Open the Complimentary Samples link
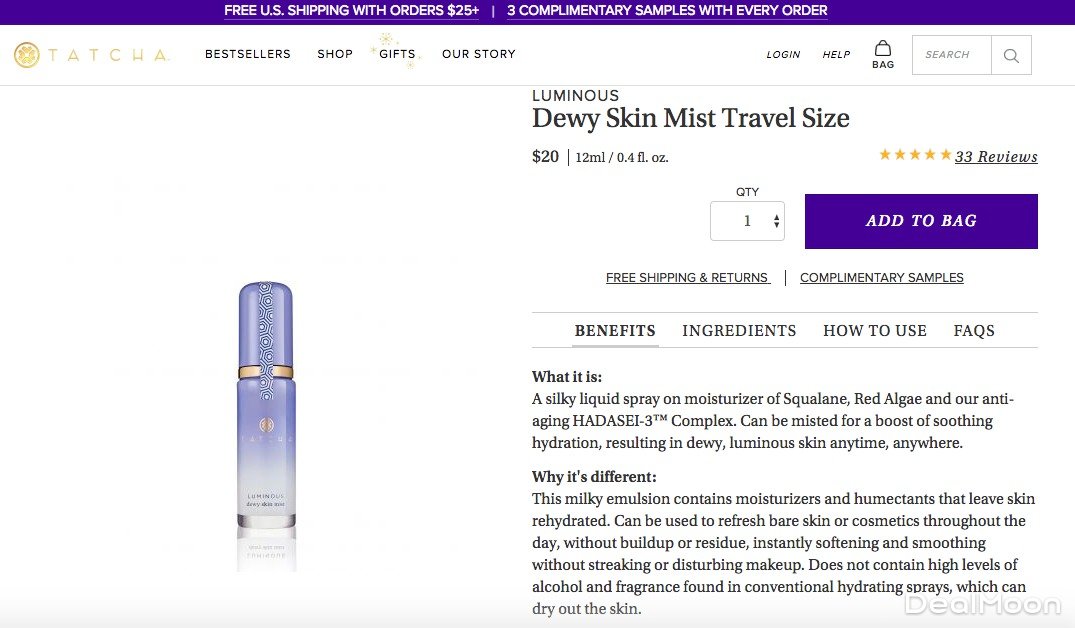 click(882, 278)
